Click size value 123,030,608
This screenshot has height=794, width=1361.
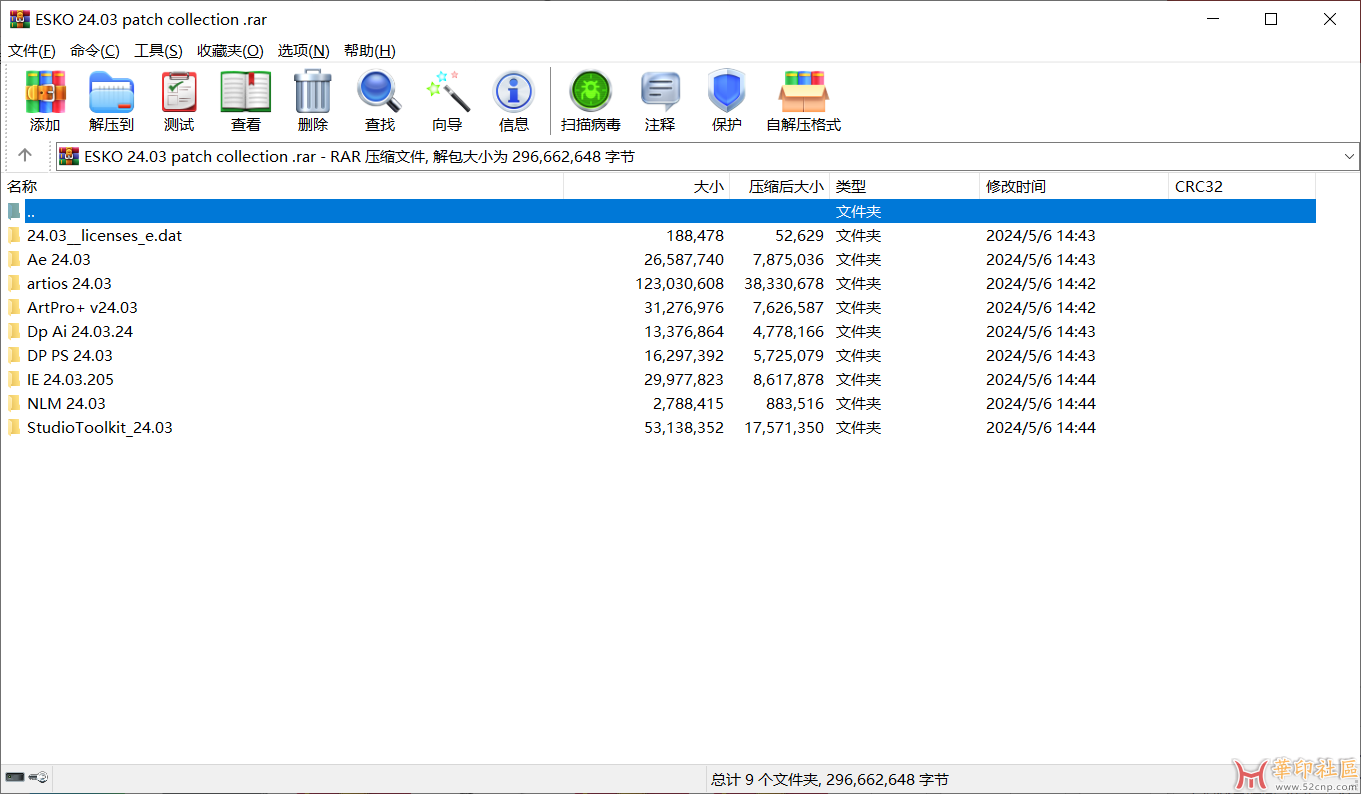click(x=679, y=284)
